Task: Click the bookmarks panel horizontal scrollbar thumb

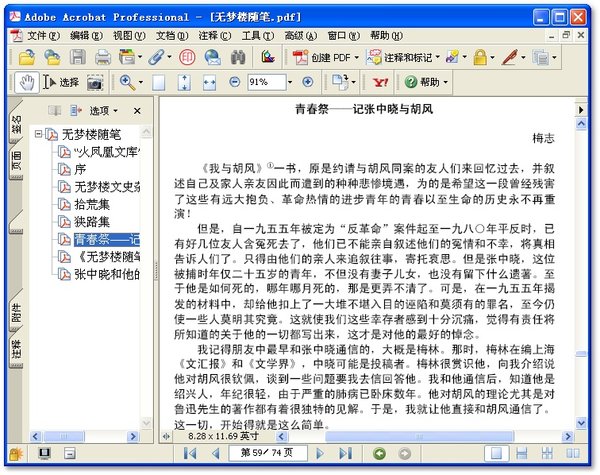Action: (64, 436)
